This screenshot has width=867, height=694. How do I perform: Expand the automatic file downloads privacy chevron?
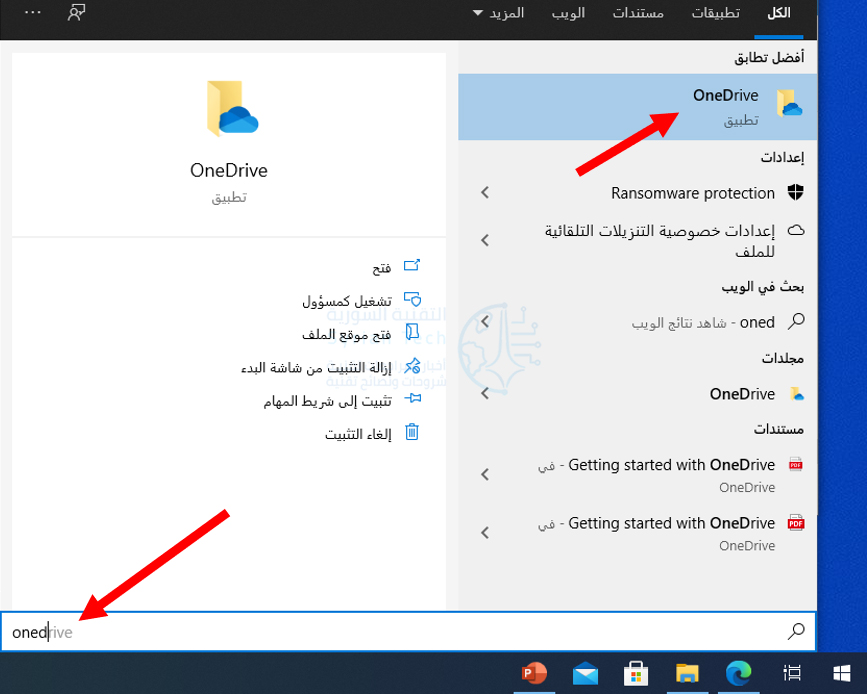click(485, 240)
